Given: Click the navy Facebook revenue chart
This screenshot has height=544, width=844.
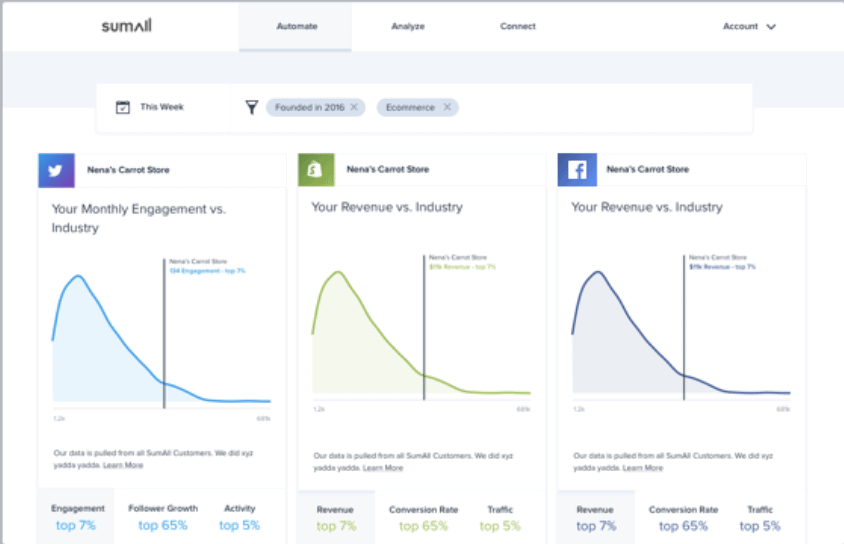Looking at the screenshot, I should click(x=681, y=334).
